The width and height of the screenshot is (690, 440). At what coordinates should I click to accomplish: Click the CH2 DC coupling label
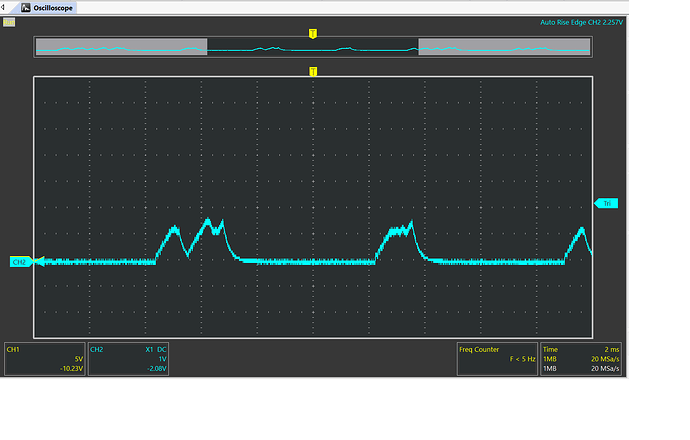coord(161,349)
